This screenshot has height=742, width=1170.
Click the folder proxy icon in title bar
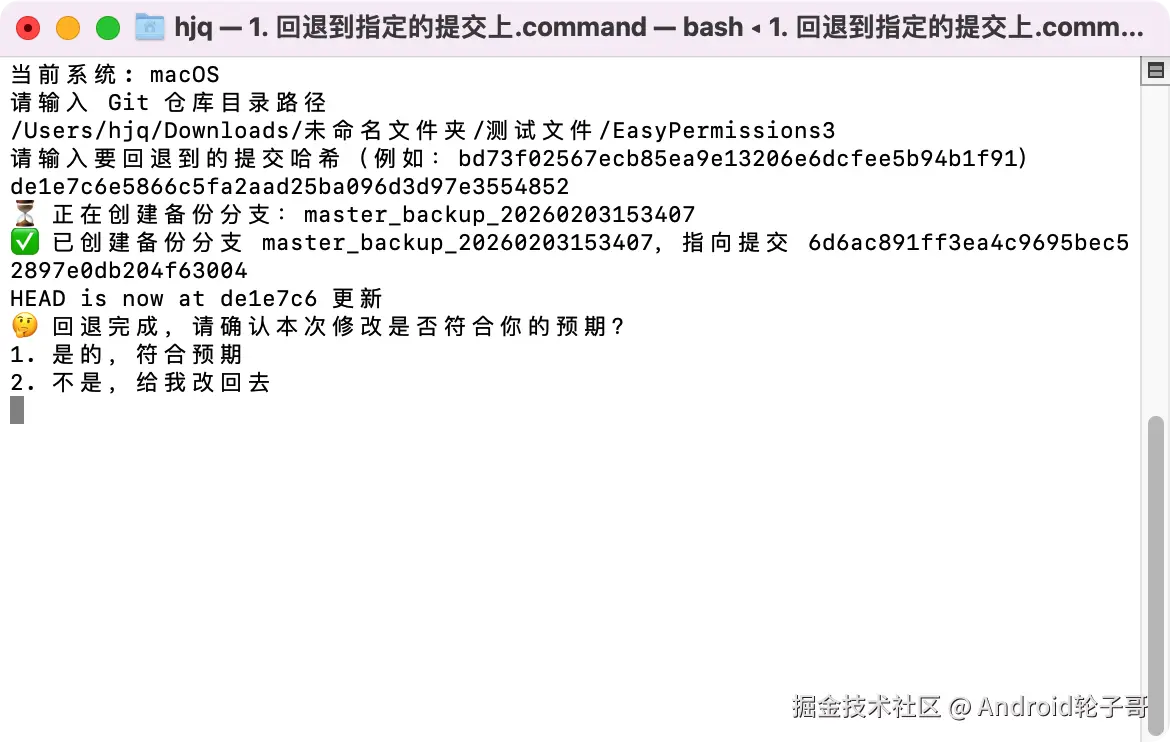[149, 28]
